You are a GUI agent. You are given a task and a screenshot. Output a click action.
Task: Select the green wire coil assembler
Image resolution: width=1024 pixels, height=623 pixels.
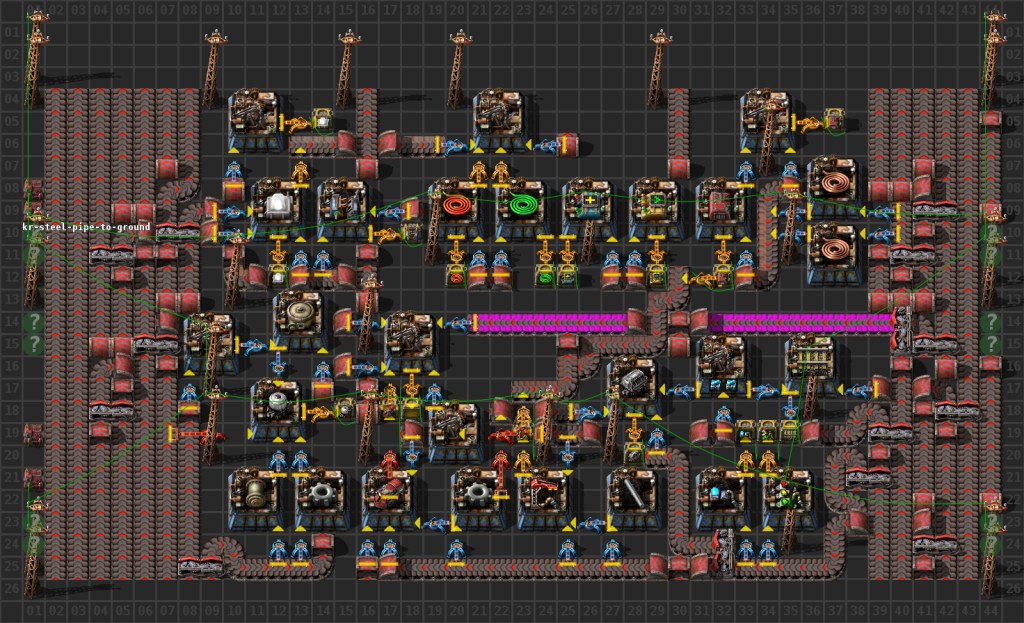[x=522, y=208]
